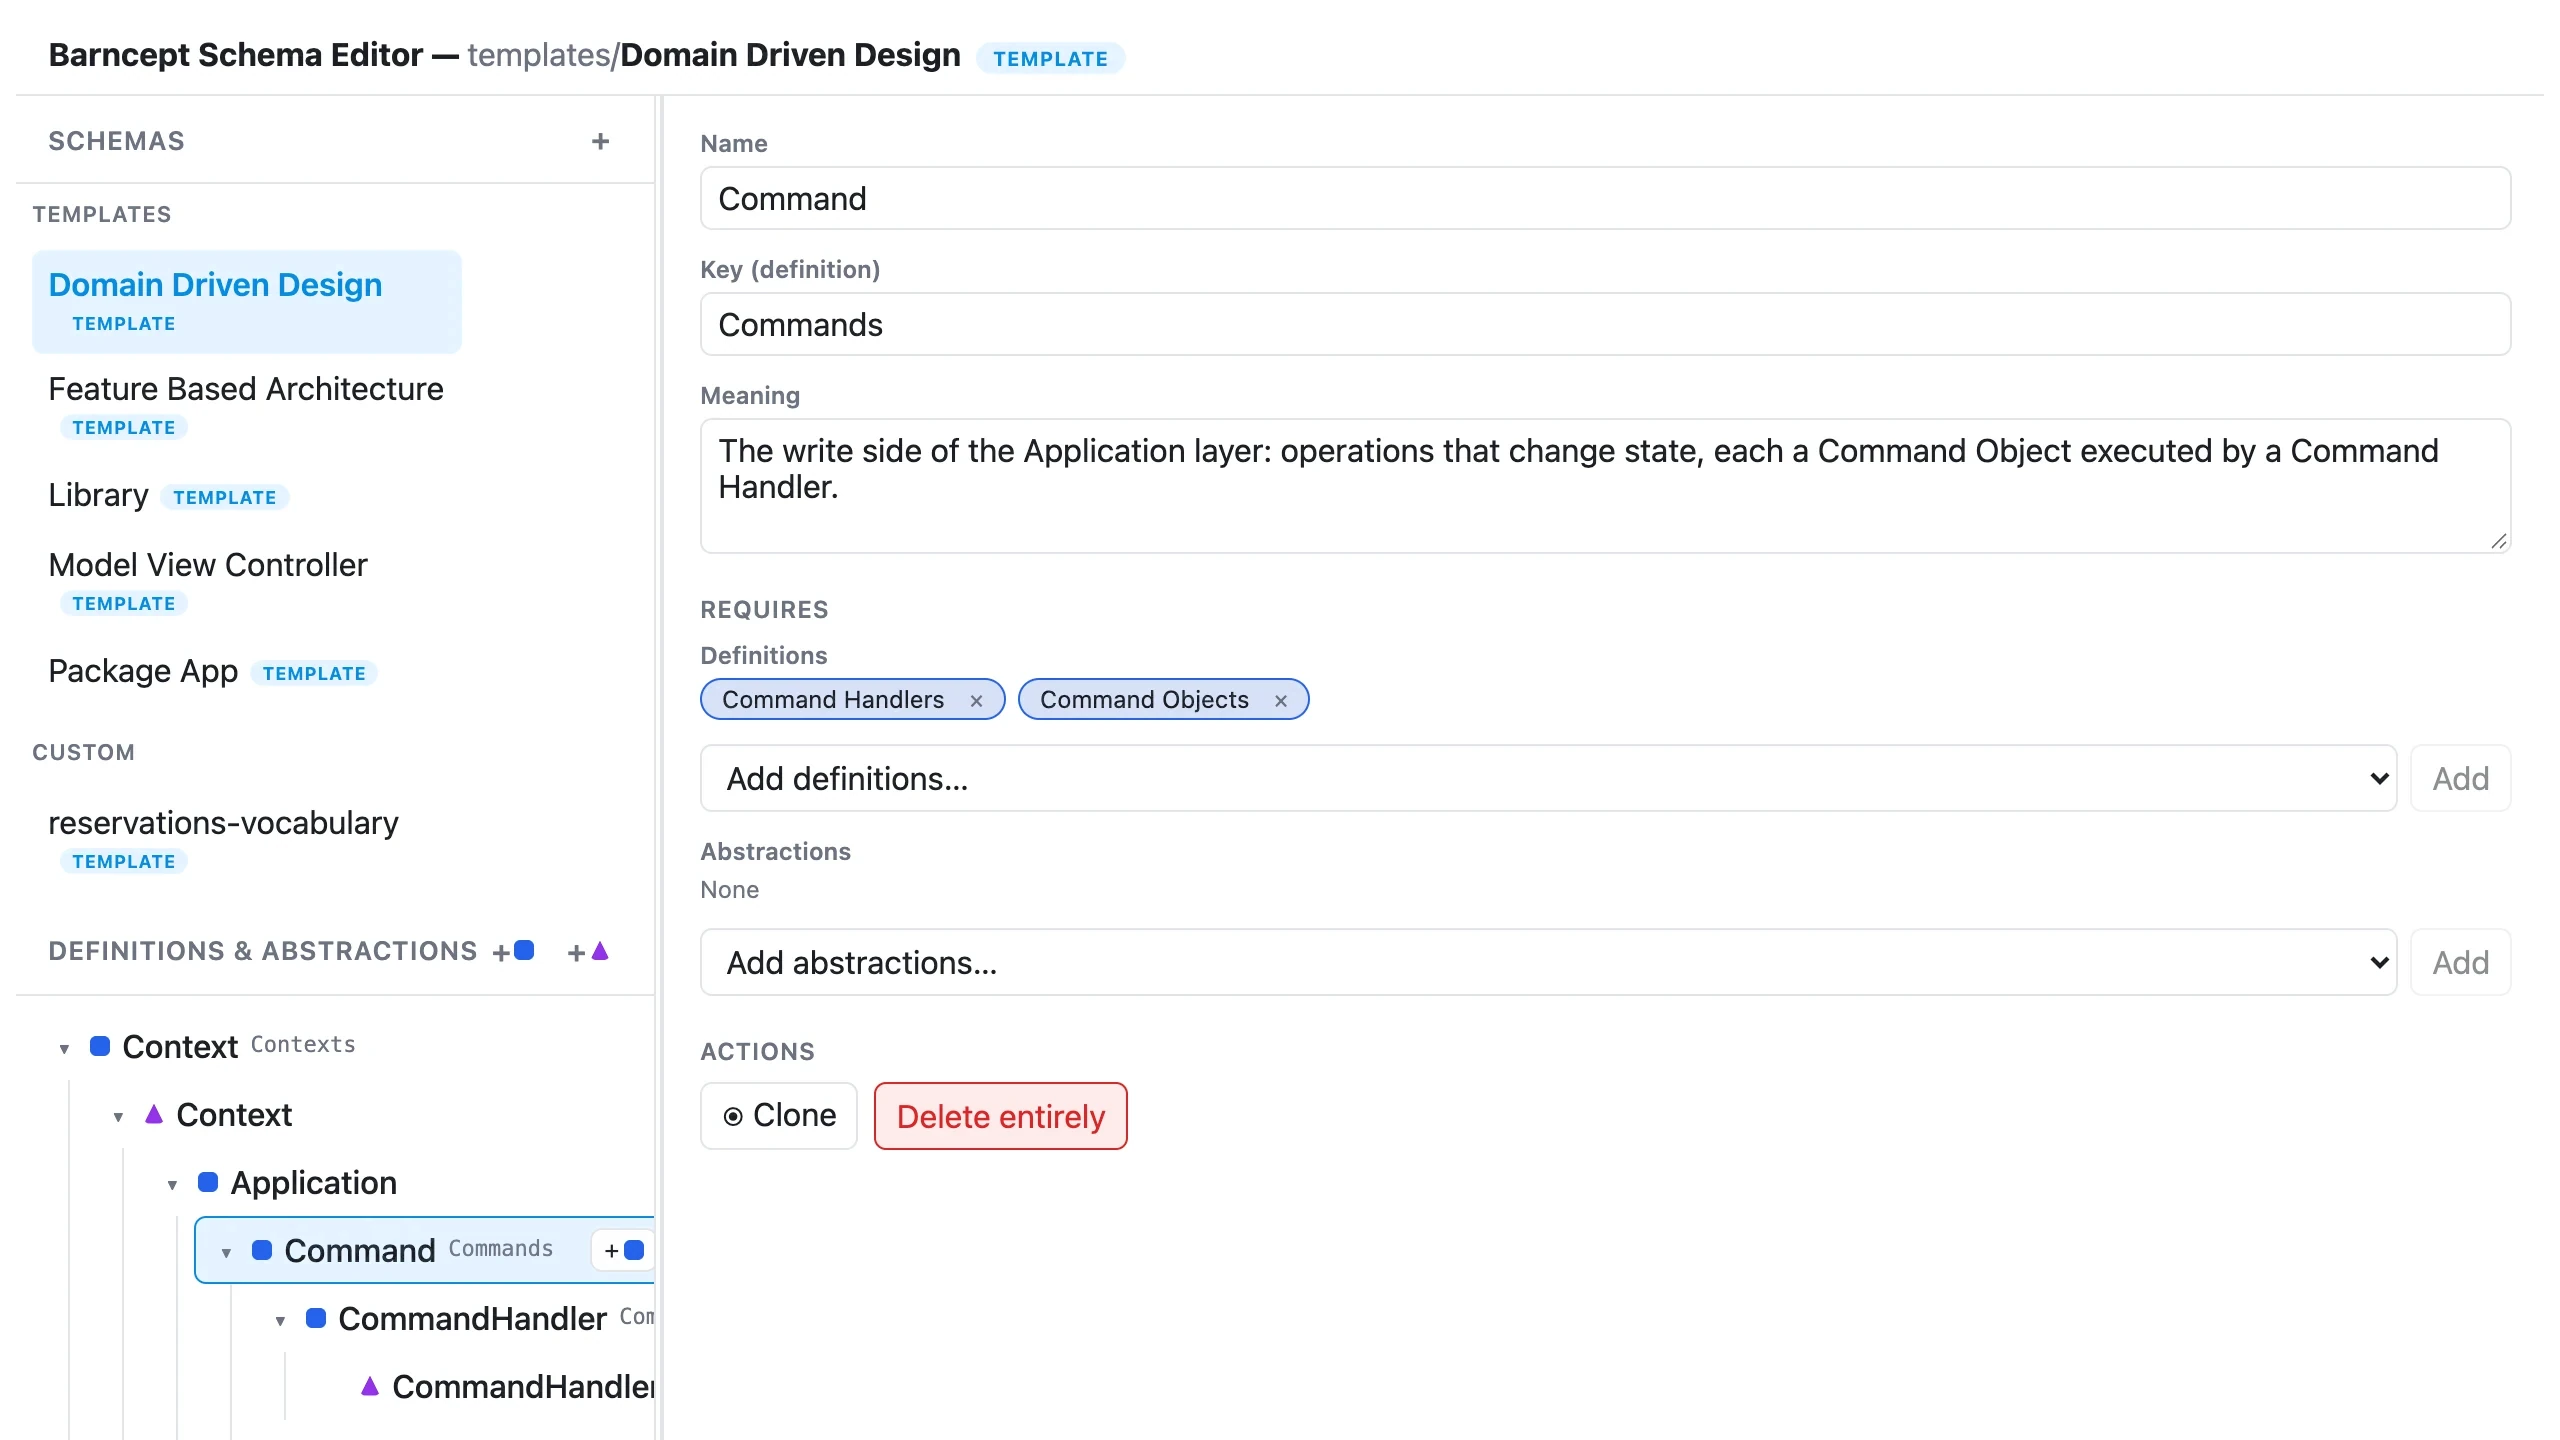2560x1440 pixels.
Task: Click into the Meaning text area
Action: click(x=1605, y=486)
